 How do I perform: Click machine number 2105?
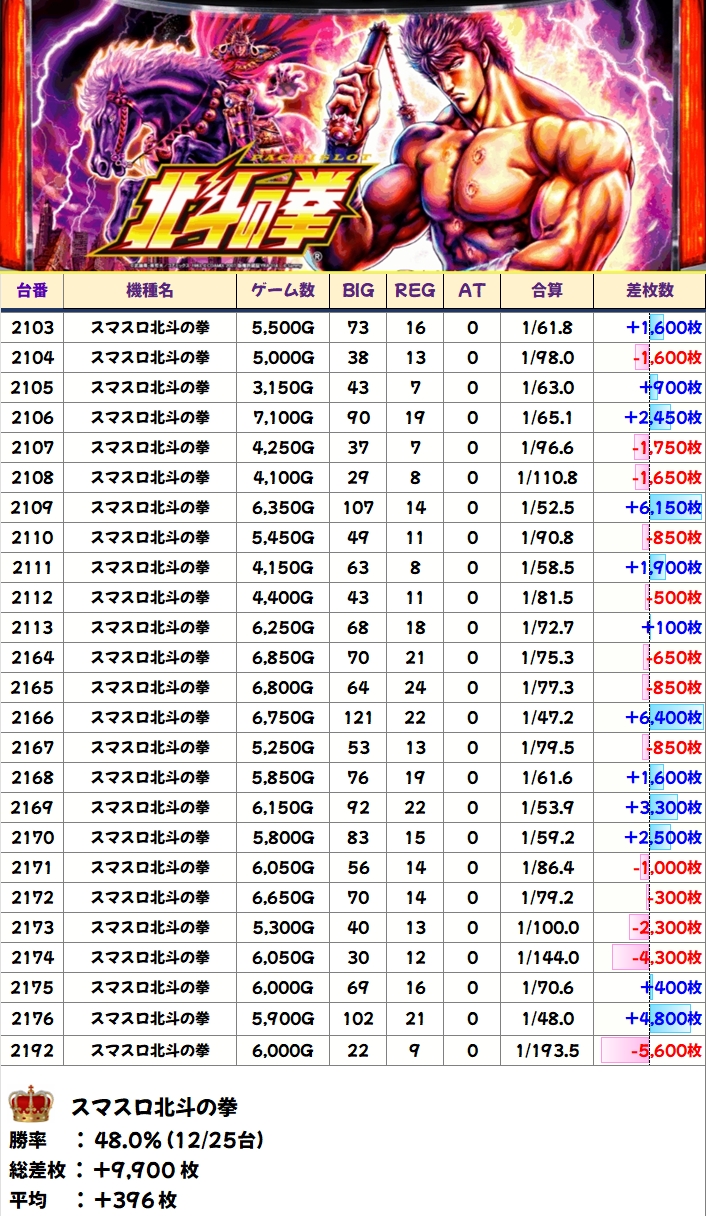pyautogui.click(x=33, y=387)
